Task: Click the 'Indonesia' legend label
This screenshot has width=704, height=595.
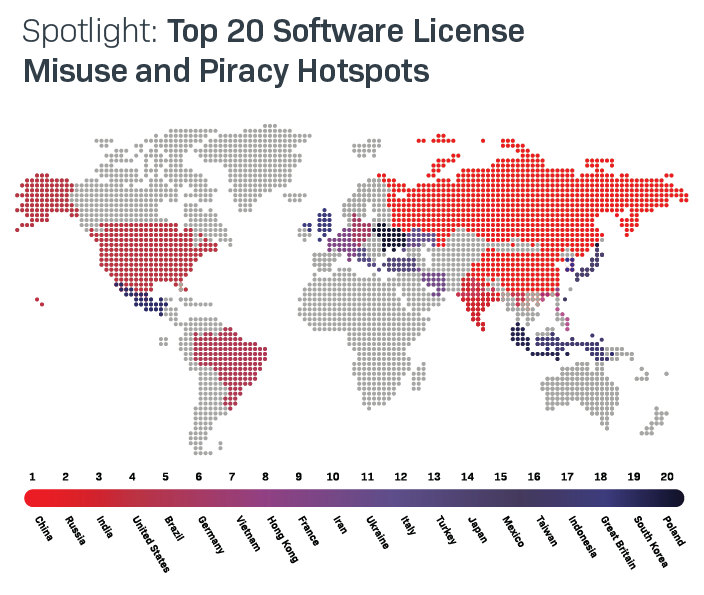Action: coord(583,537)
